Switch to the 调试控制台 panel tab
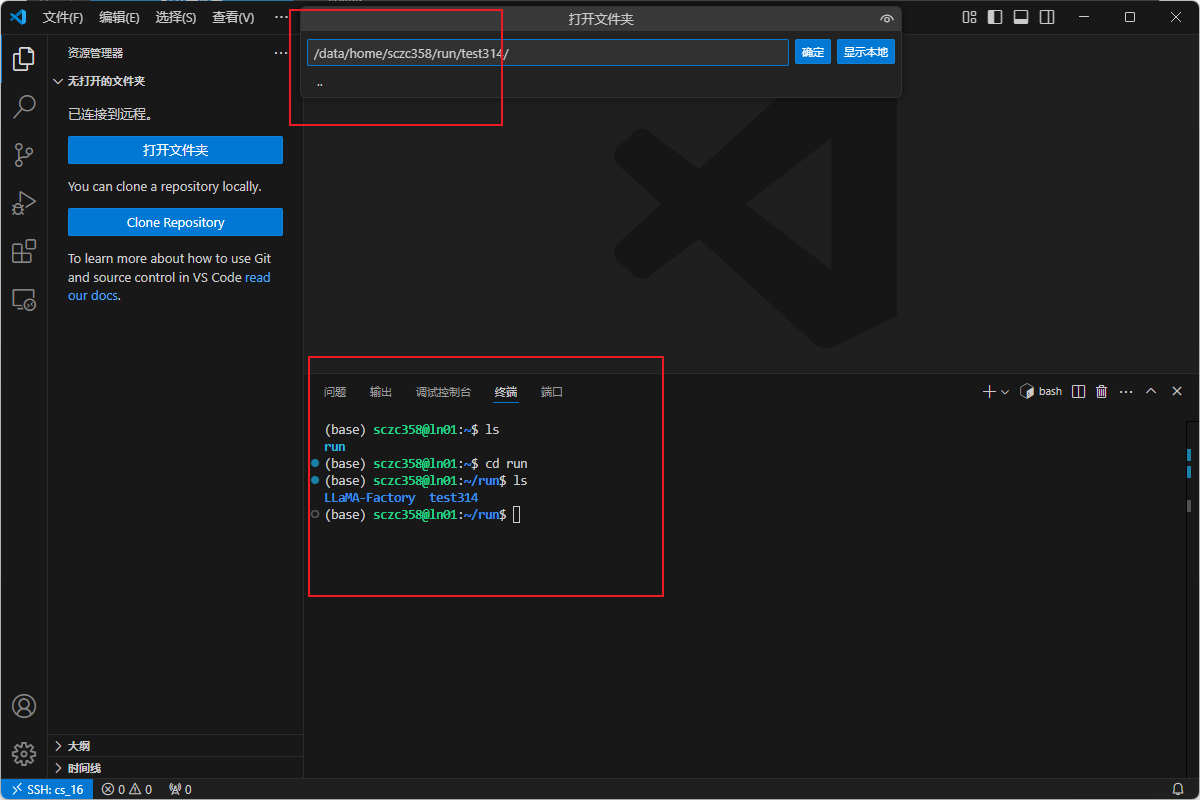The height and width of the screenshot is (800, 1200). [443, 392]
